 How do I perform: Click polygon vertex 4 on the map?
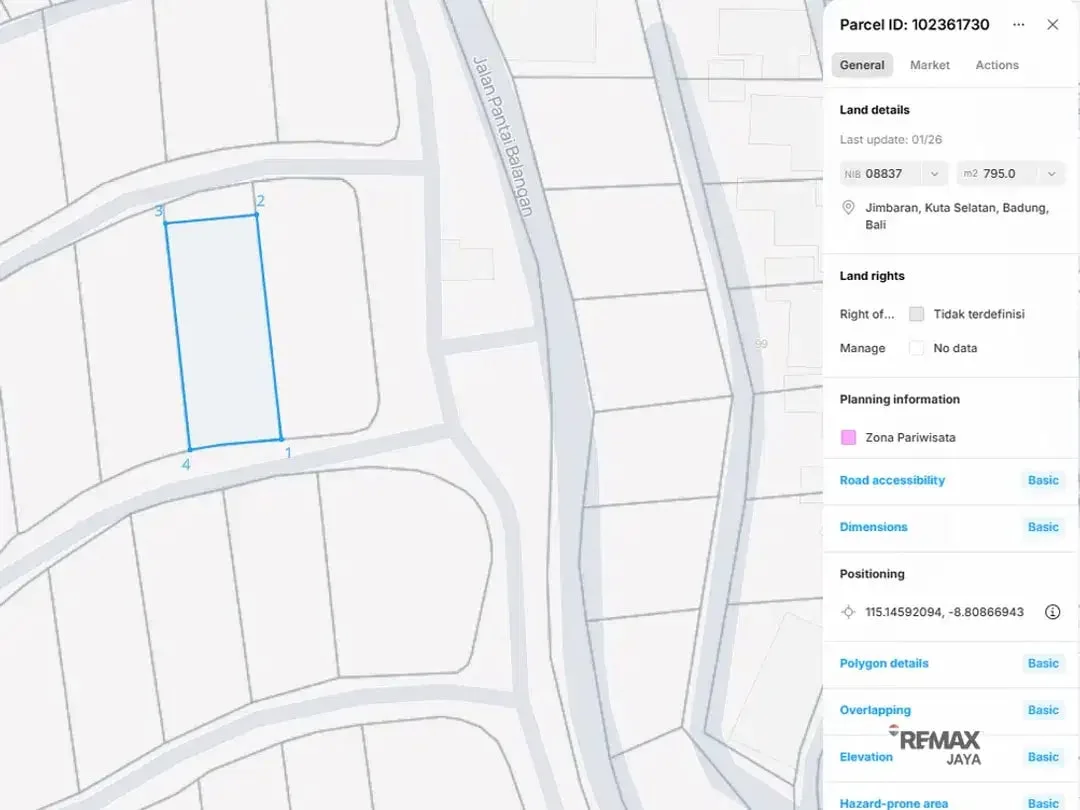pos(191,449)
